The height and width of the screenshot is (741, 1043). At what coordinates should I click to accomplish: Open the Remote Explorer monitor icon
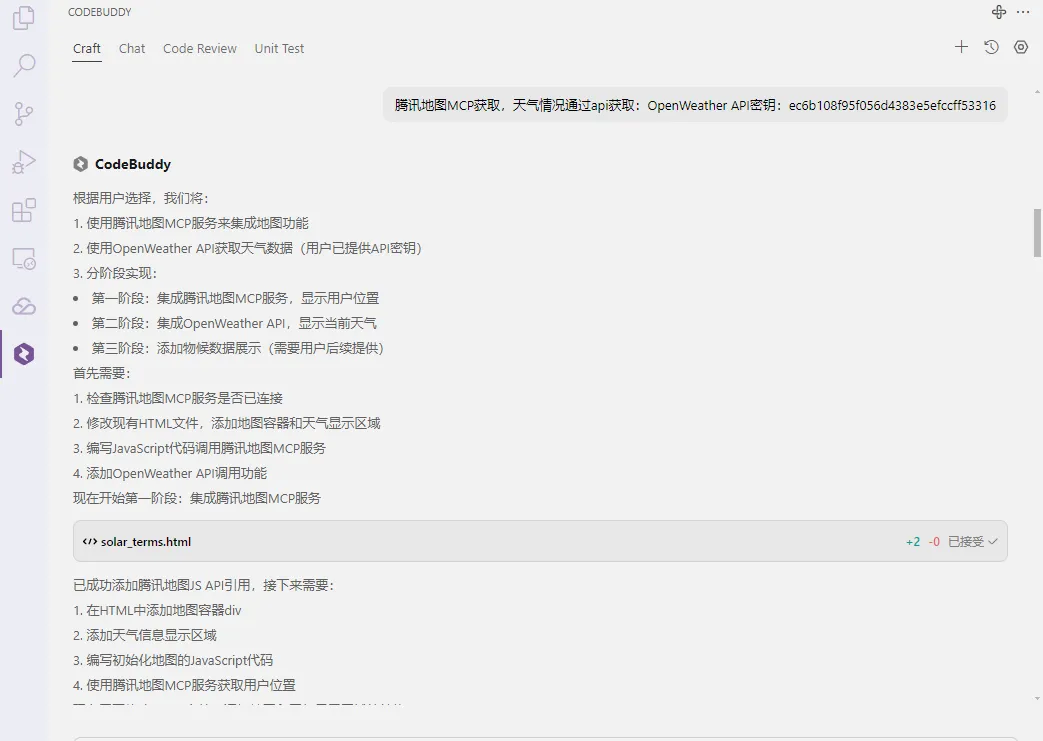24,258
